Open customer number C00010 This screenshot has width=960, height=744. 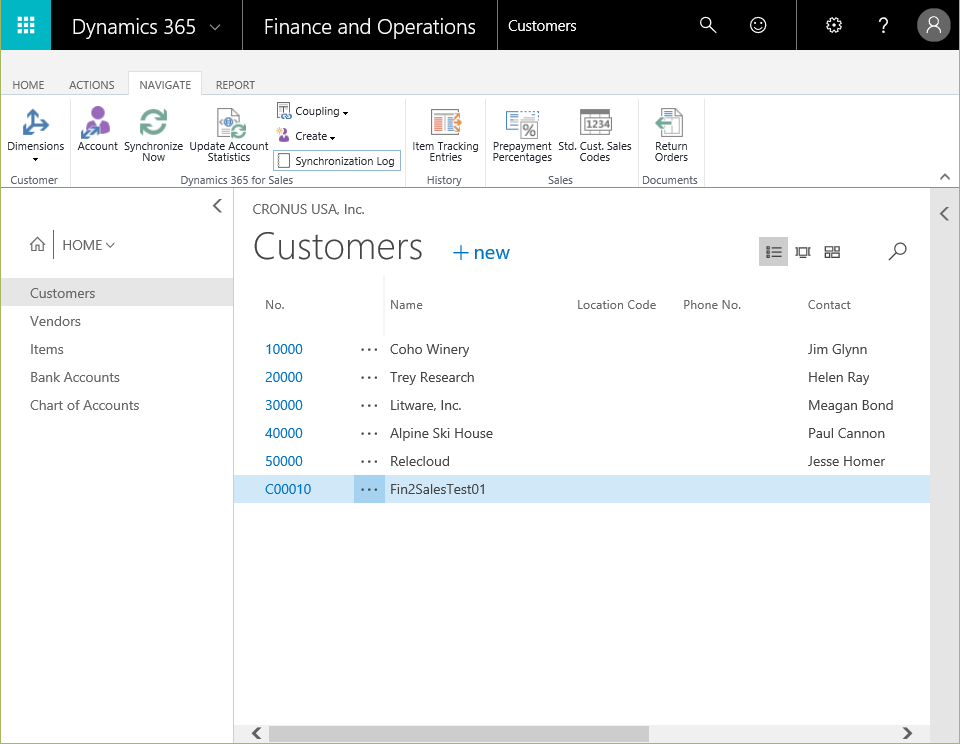click(x=288, y=489)
